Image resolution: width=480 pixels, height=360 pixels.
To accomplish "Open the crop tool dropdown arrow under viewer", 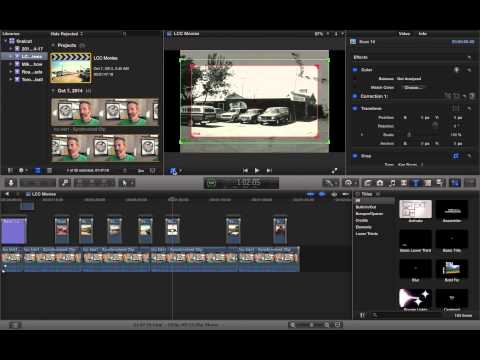I will [x=181, y=171].
